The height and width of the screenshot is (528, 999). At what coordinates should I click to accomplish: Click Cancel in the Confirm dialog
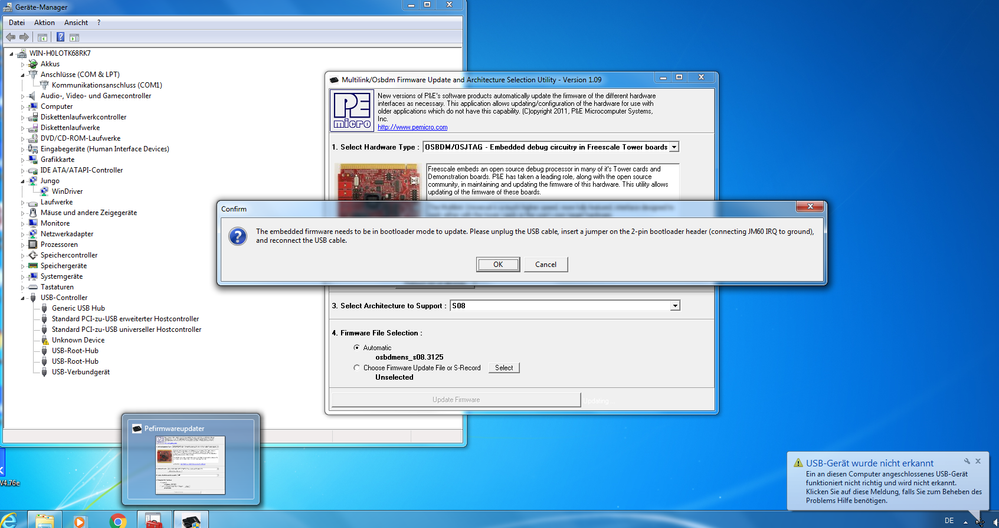click(x=545, y=264)
